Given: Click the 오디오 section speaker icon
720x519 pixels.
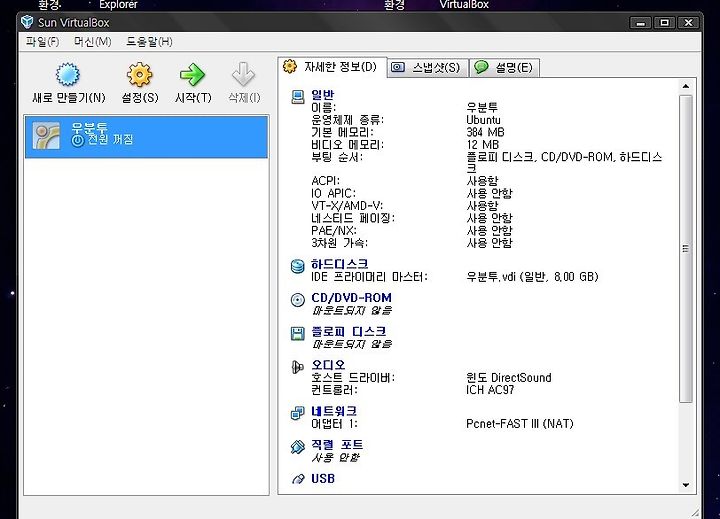Looking at the screenshot, I should click(298, 367).
